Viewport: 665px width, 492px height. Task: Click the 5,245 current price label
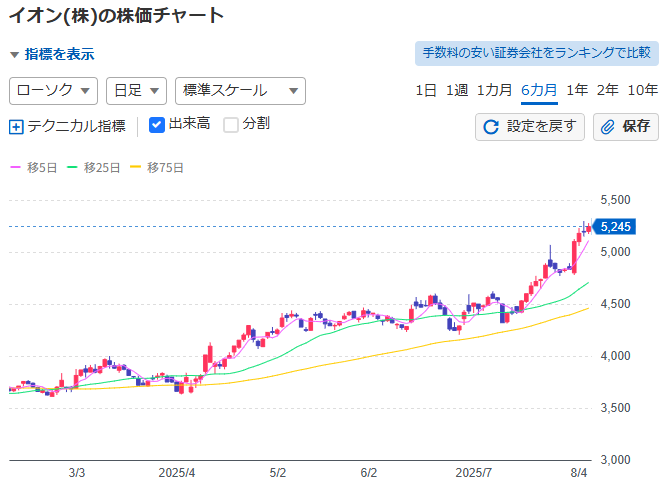[615, 227]
